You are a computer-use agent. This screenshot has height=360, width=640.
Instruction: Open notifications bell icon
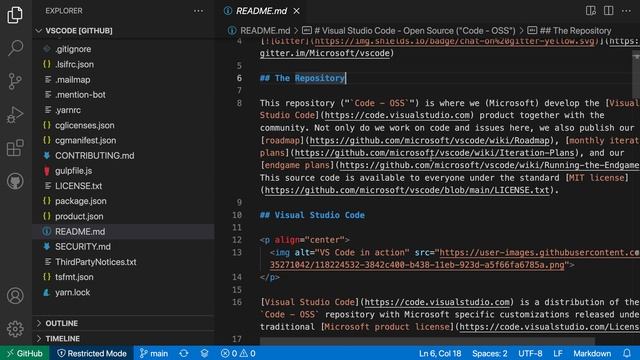pyautogui.click(x=627, y=353)
